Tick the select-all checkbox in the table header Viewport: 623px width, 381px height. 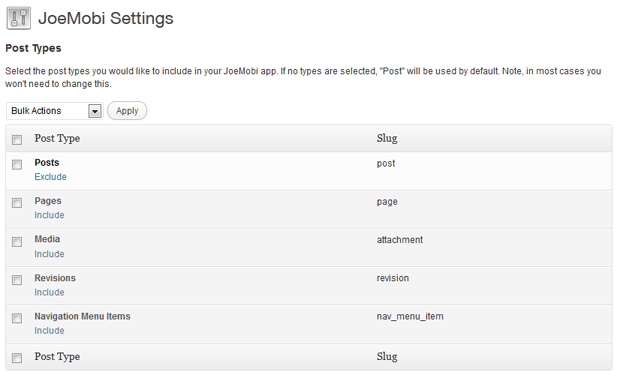point(17,139)
